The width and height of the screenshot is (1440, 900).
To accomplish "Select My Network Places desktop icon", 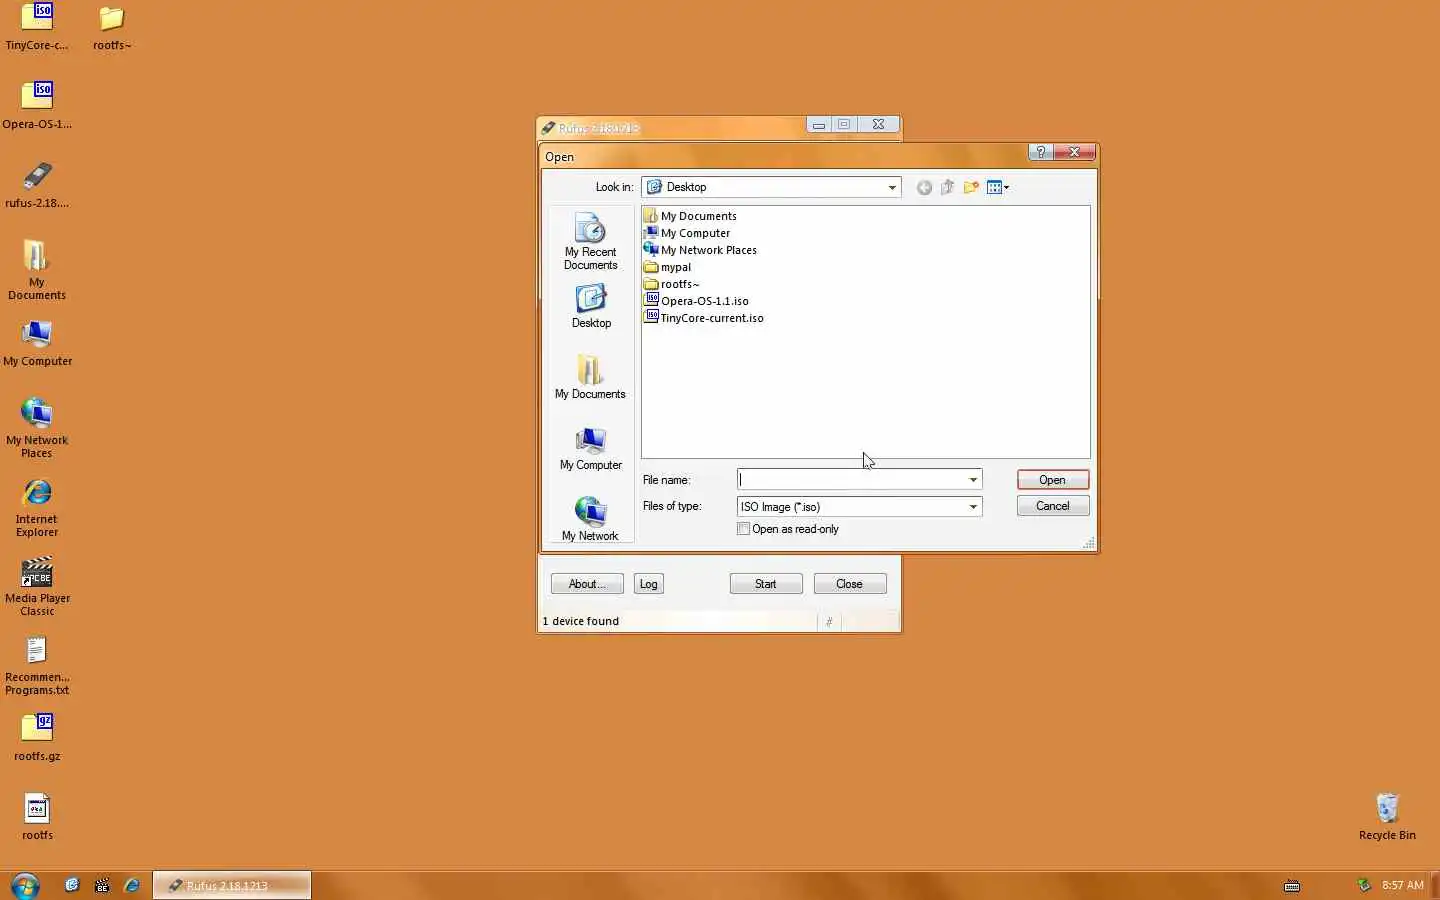I will (x=37, y=428).
